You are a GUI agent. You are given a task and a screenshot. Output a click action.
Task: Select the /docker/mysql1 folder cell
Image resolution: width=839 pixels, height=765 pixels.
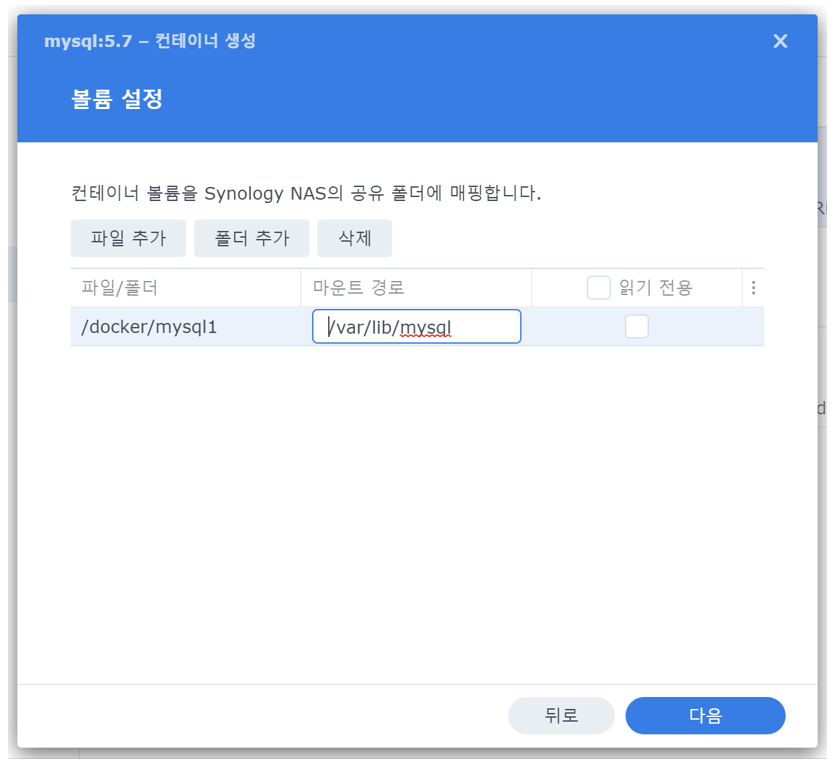[x=186, y=327]
